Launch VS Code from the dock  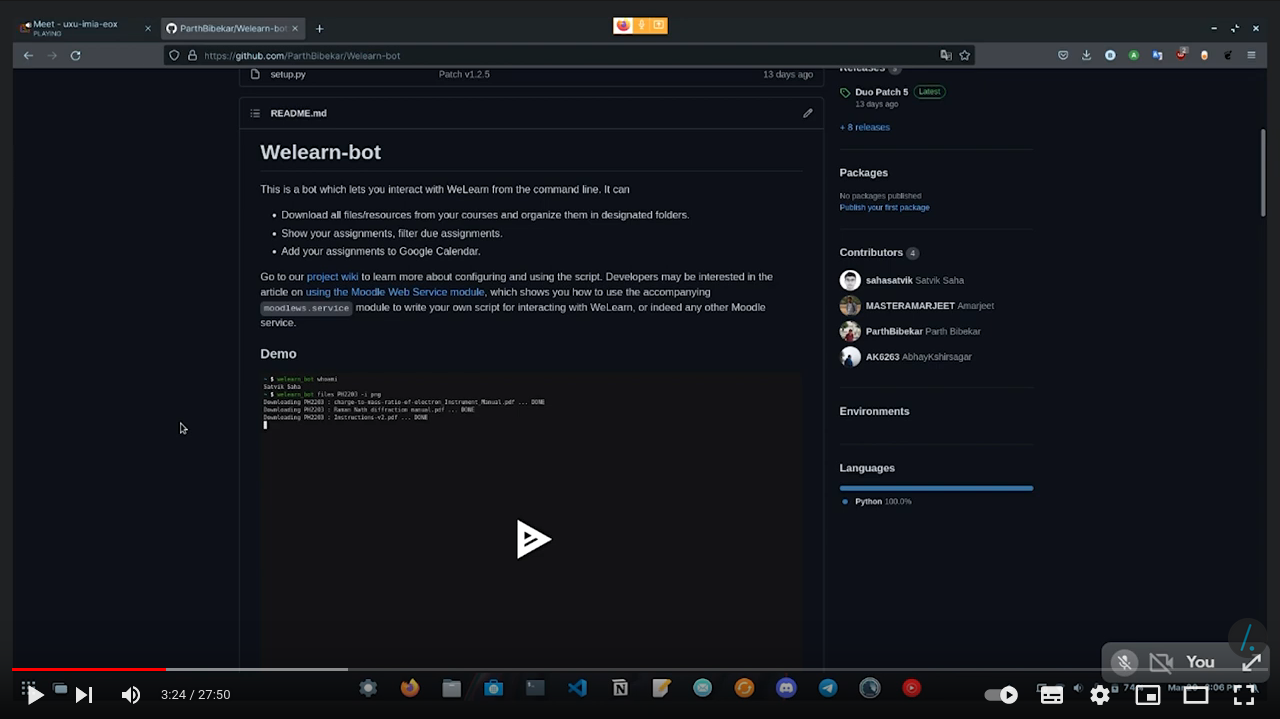577,688
